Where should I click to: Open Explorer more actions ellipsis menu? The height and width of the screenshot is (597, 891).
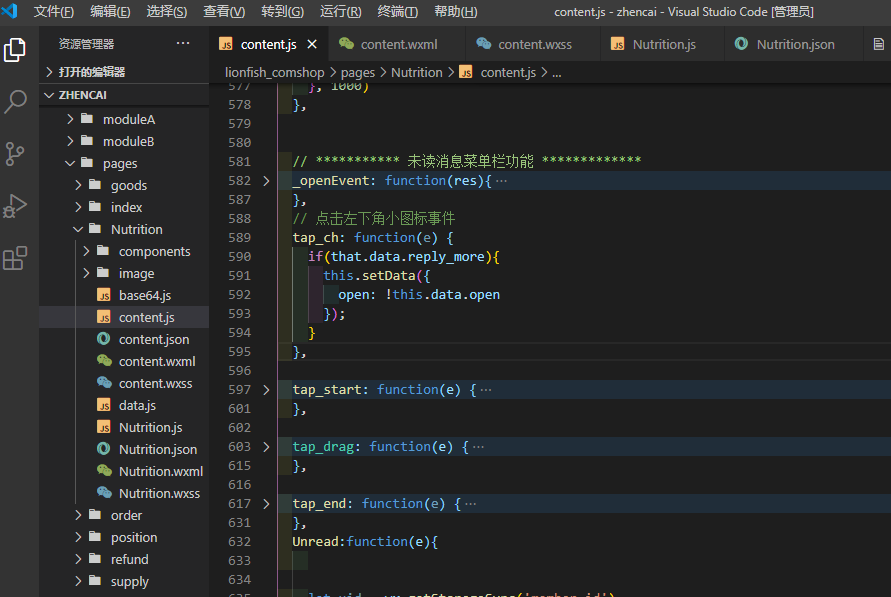(183, 43)
